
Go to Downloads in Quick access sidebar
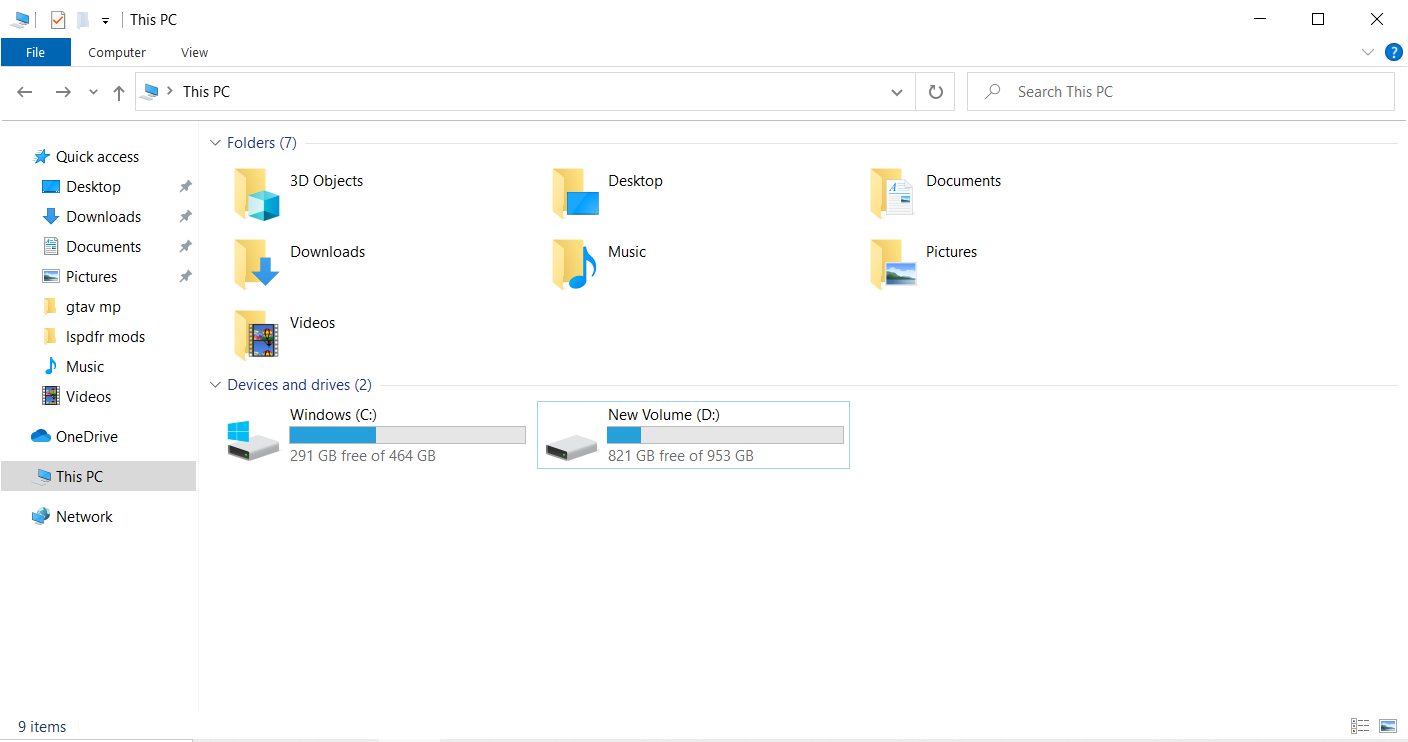coord(103,217)
